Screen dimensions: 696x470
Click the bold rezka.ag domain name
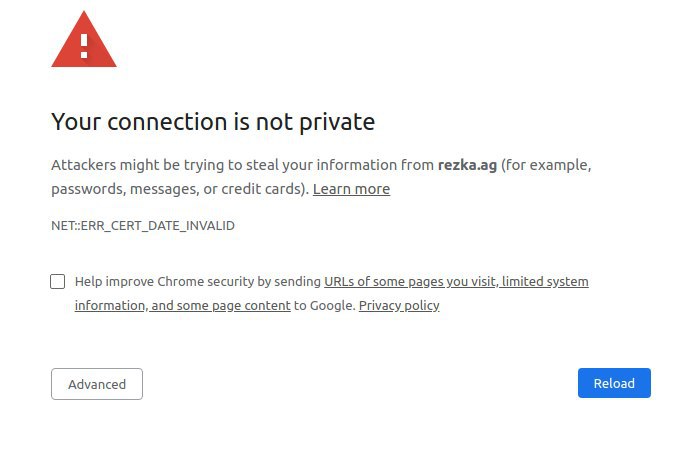pos(467,165)
